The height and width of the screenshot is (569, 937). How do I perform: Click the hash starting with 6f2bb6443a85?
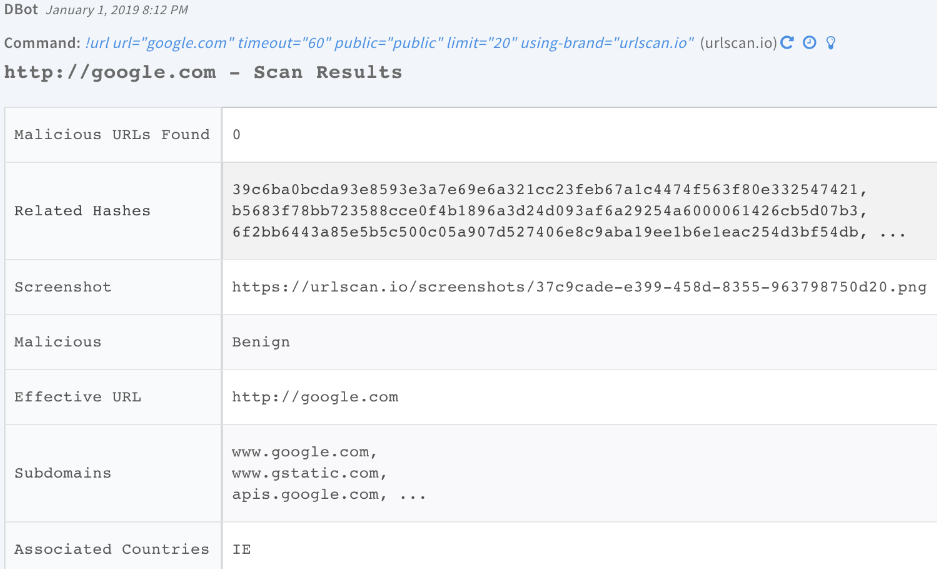point(545,233)
